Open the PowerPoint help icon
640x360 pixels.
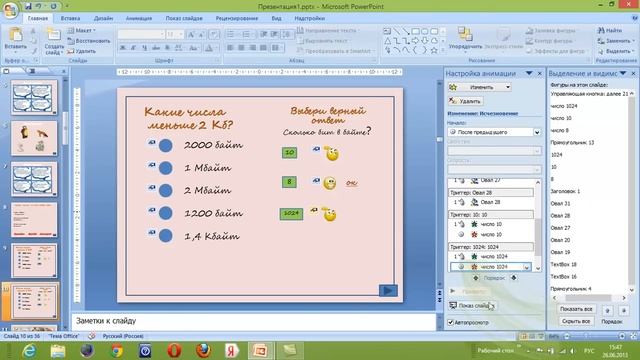[634, 18]
